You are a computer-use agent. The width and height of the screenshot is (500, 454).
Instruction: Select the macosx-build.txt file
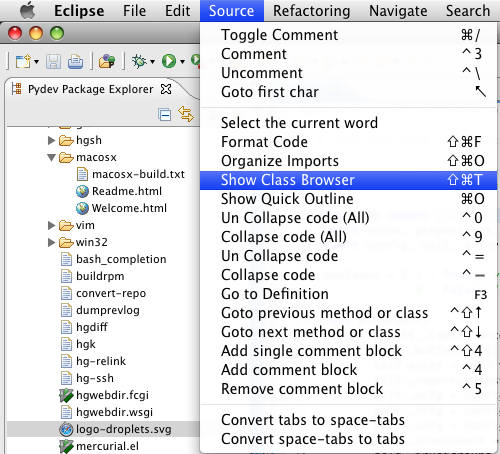point(138,174)
